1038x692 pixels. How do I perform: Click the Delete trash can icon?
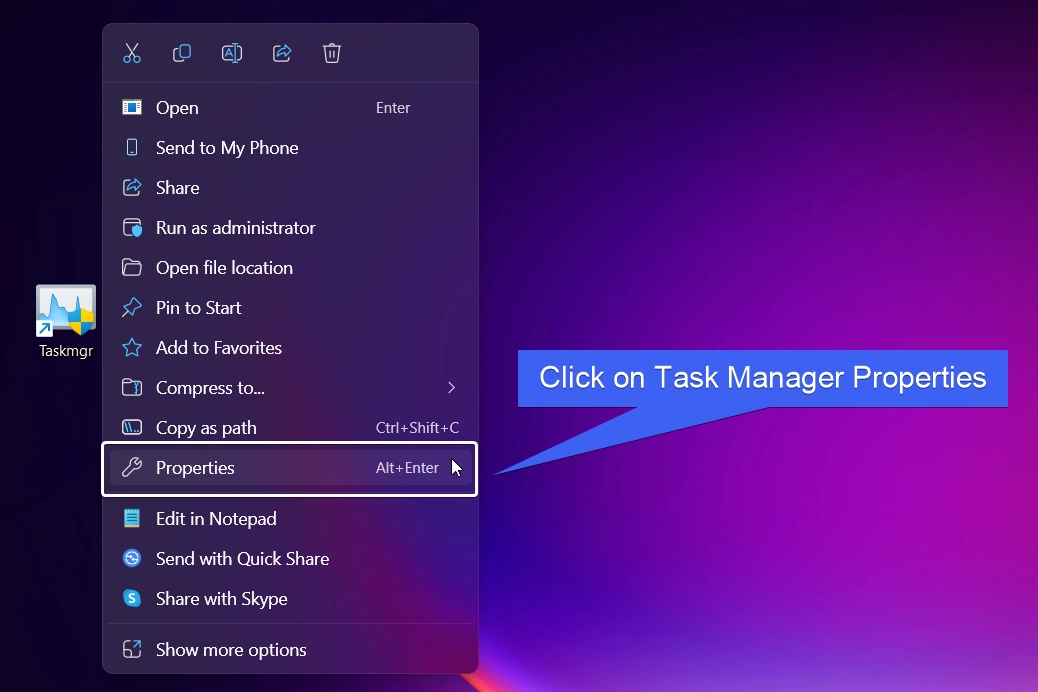(332, 53)
